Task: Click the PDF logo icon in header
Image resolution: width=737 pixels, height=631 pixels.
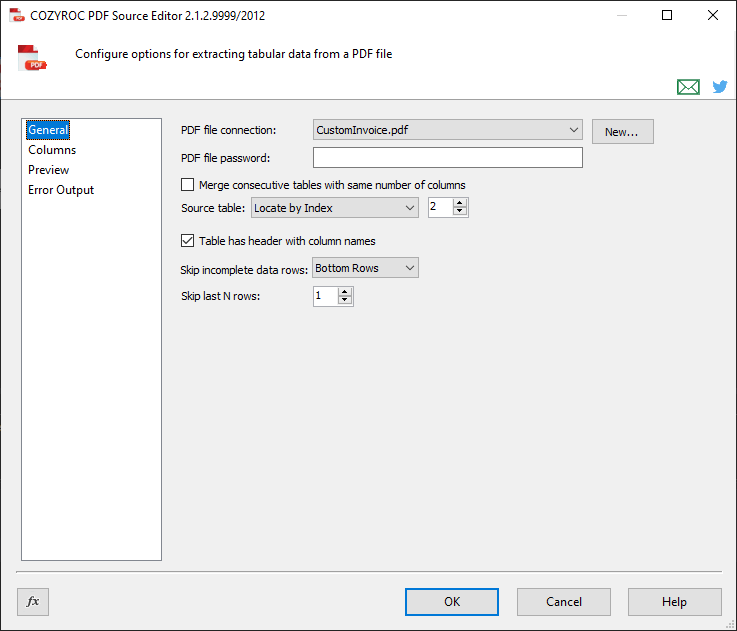Action: coord(33,58)
